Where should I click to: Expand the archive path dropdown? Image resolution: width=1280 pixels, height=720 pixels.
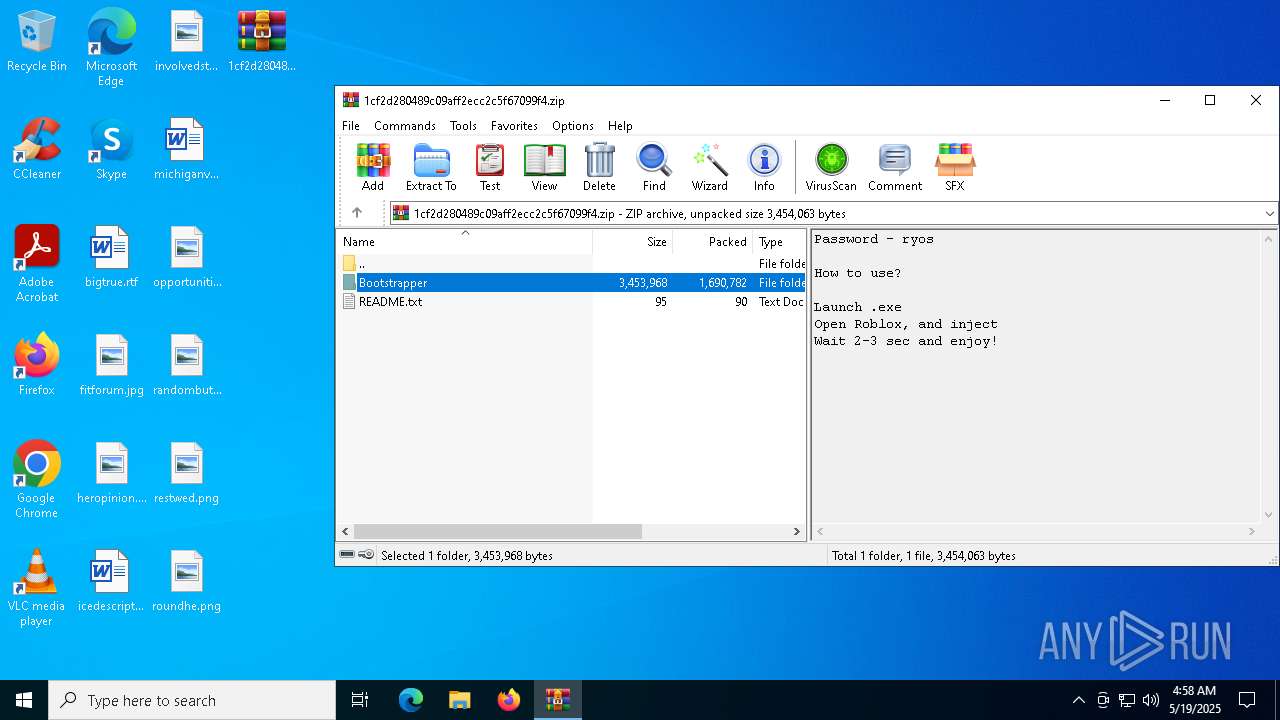(1269, 213)
